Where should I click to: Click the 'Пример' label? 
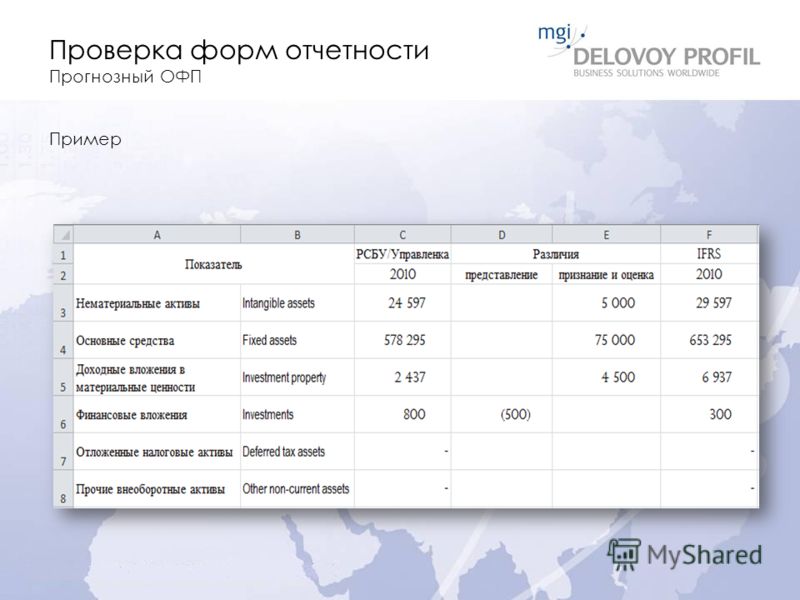click(x=85, y=140)
